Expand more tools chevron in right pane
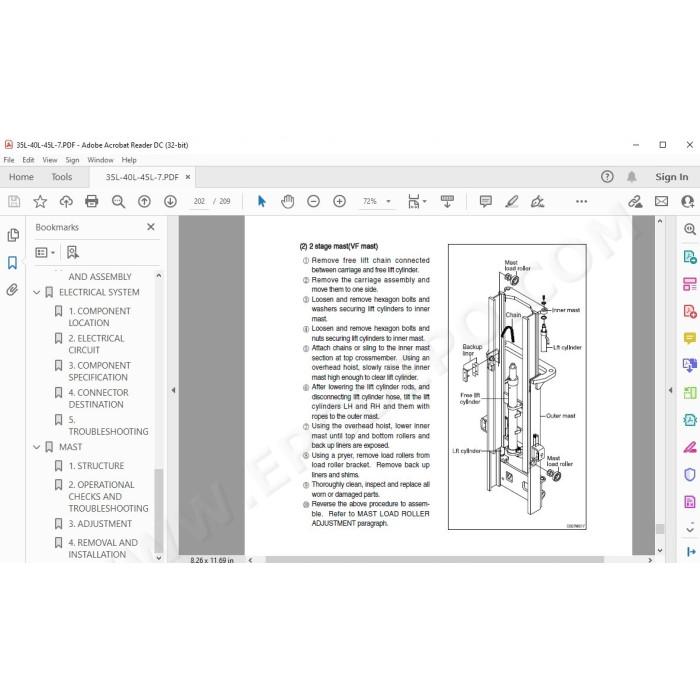Screen dimensions: 700x700 690,529
